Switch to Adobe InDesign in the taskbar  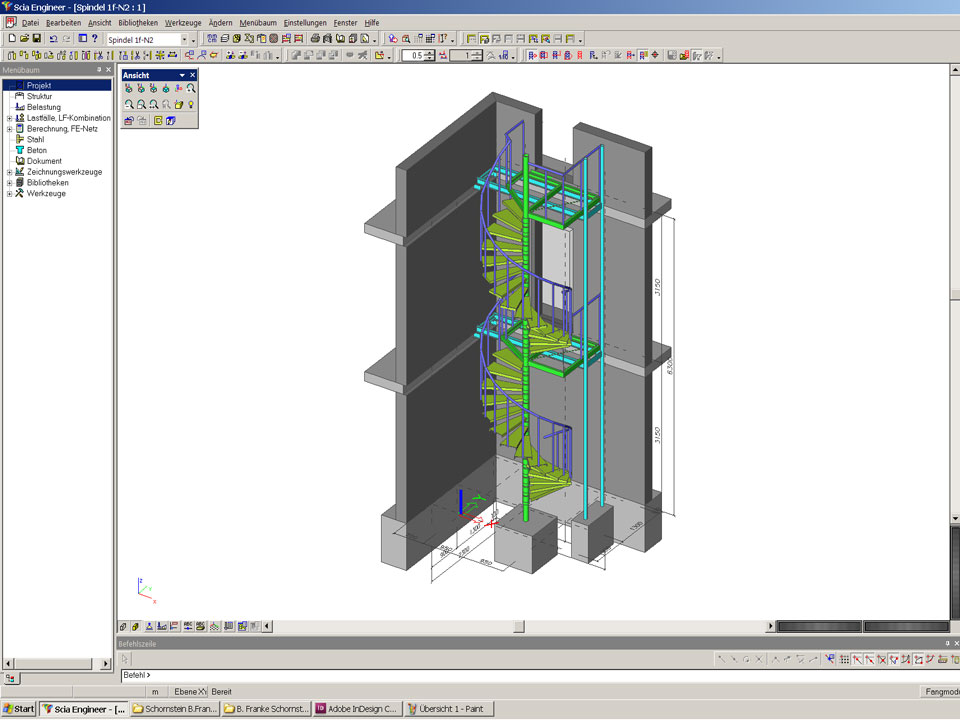357,709
